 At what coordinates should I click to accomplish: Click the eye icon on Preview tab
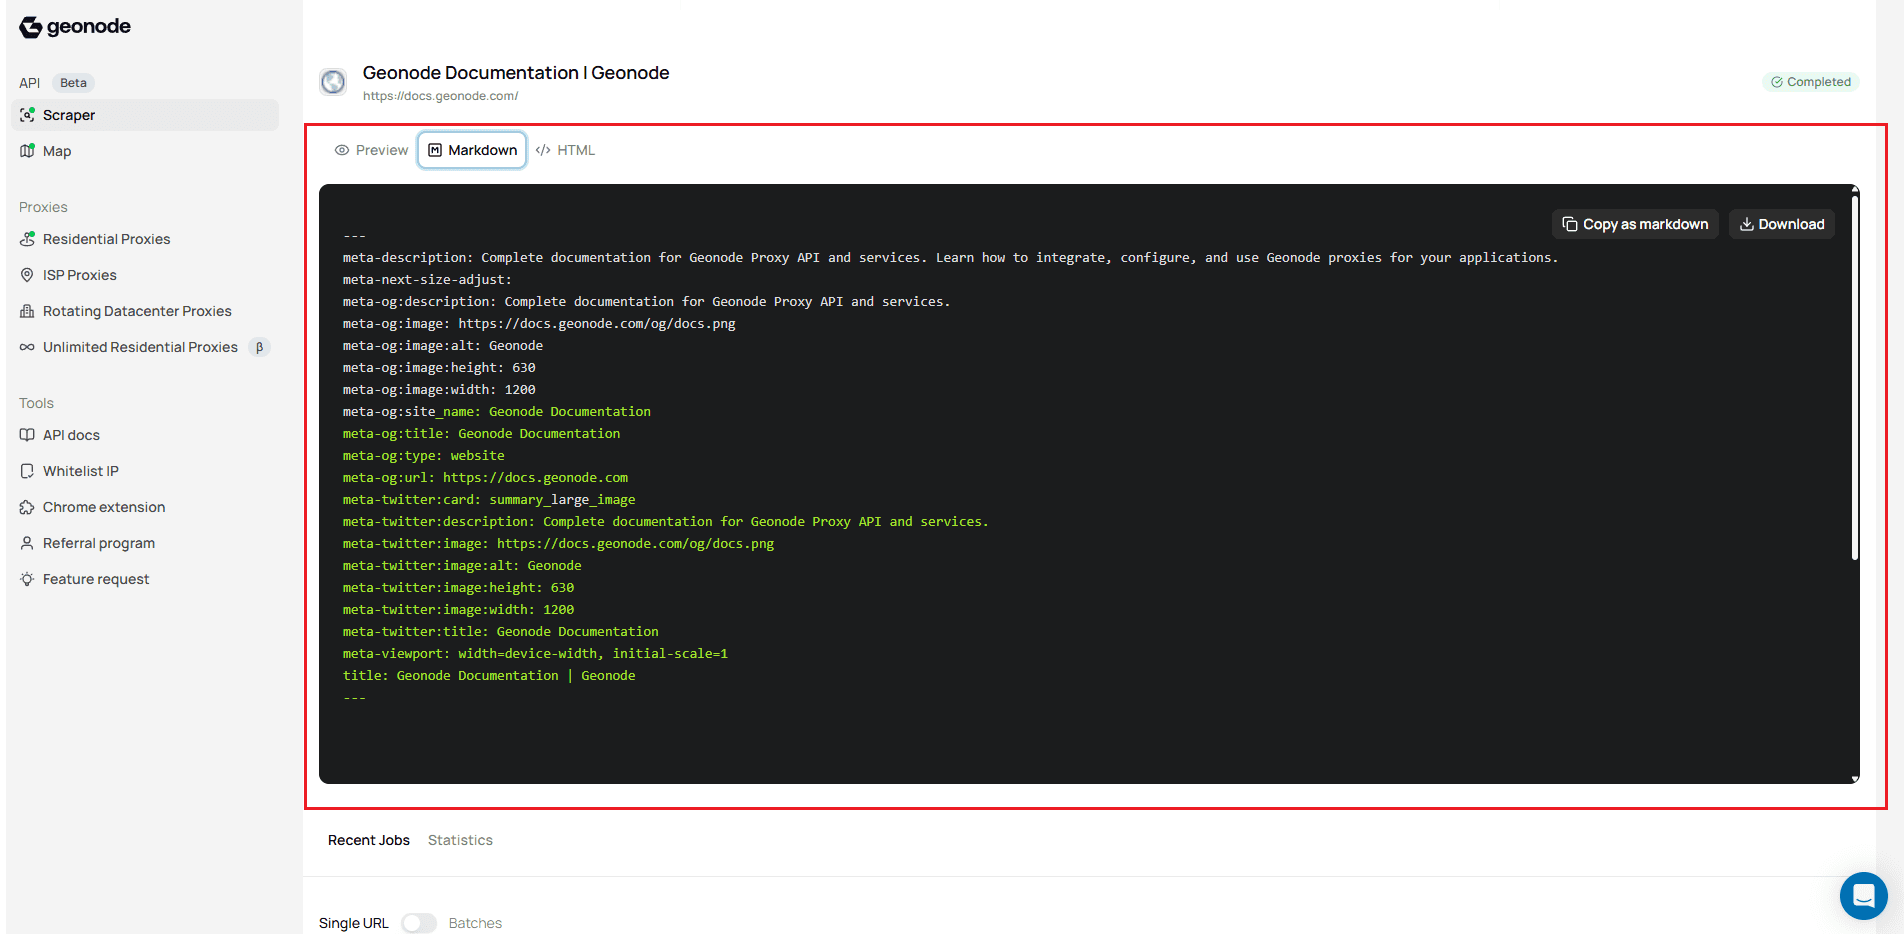(342, 150)
